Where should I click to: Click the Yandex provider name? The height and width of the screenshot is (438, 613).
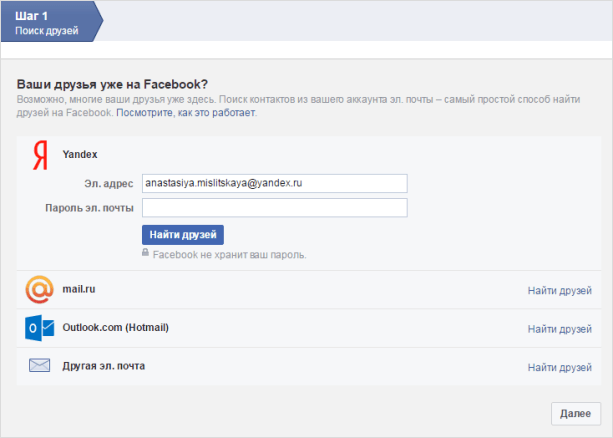point(80,154)
